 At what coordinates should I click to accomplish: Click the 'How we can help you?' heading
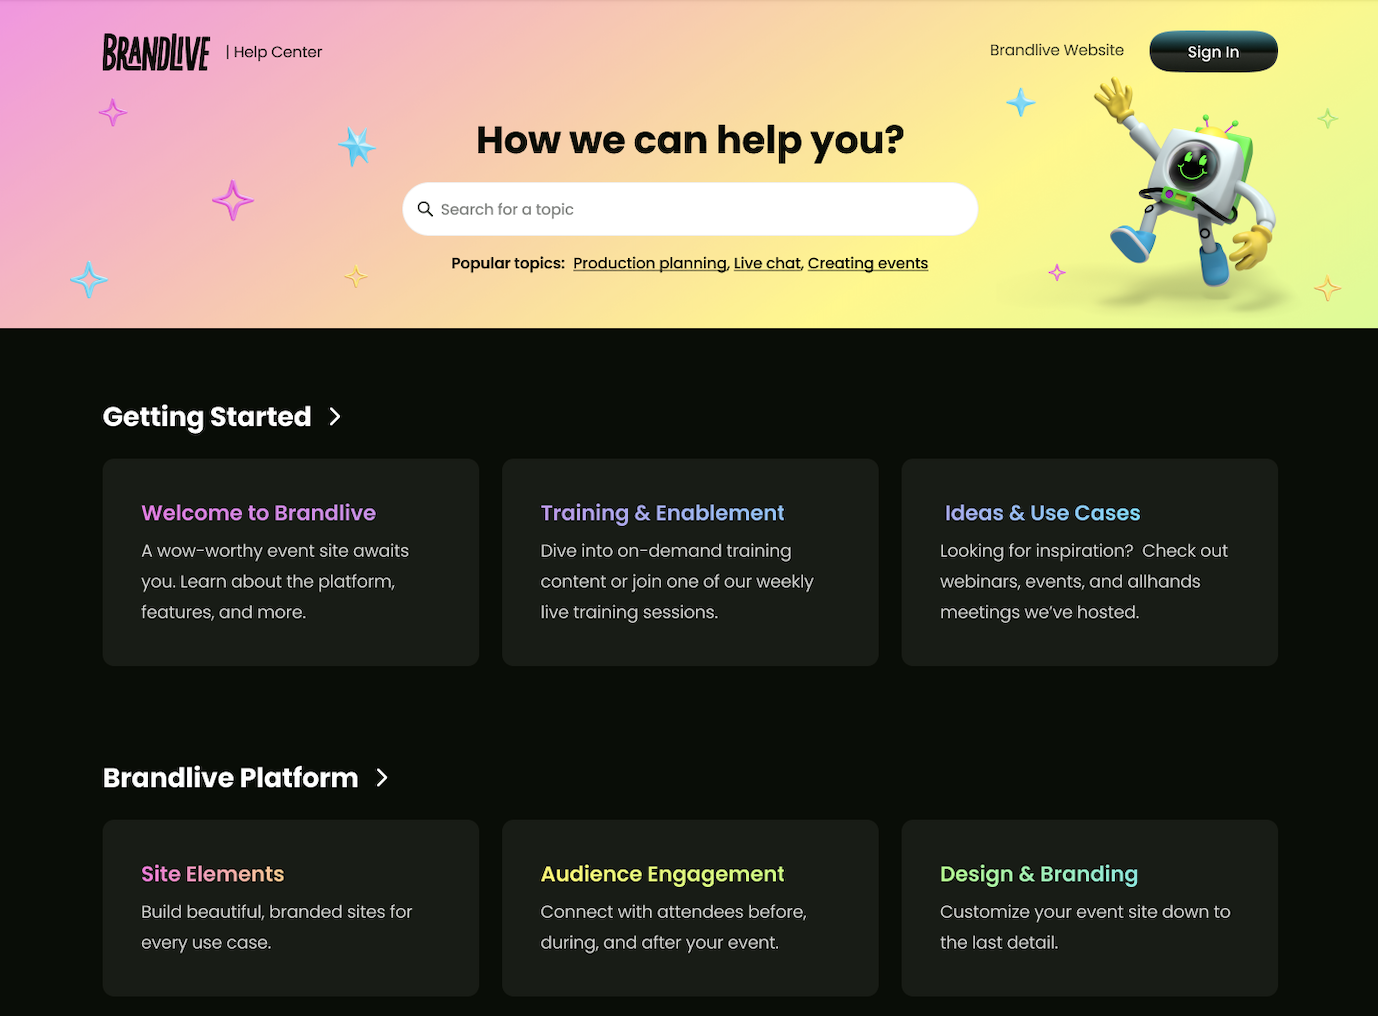coord(690,140)
